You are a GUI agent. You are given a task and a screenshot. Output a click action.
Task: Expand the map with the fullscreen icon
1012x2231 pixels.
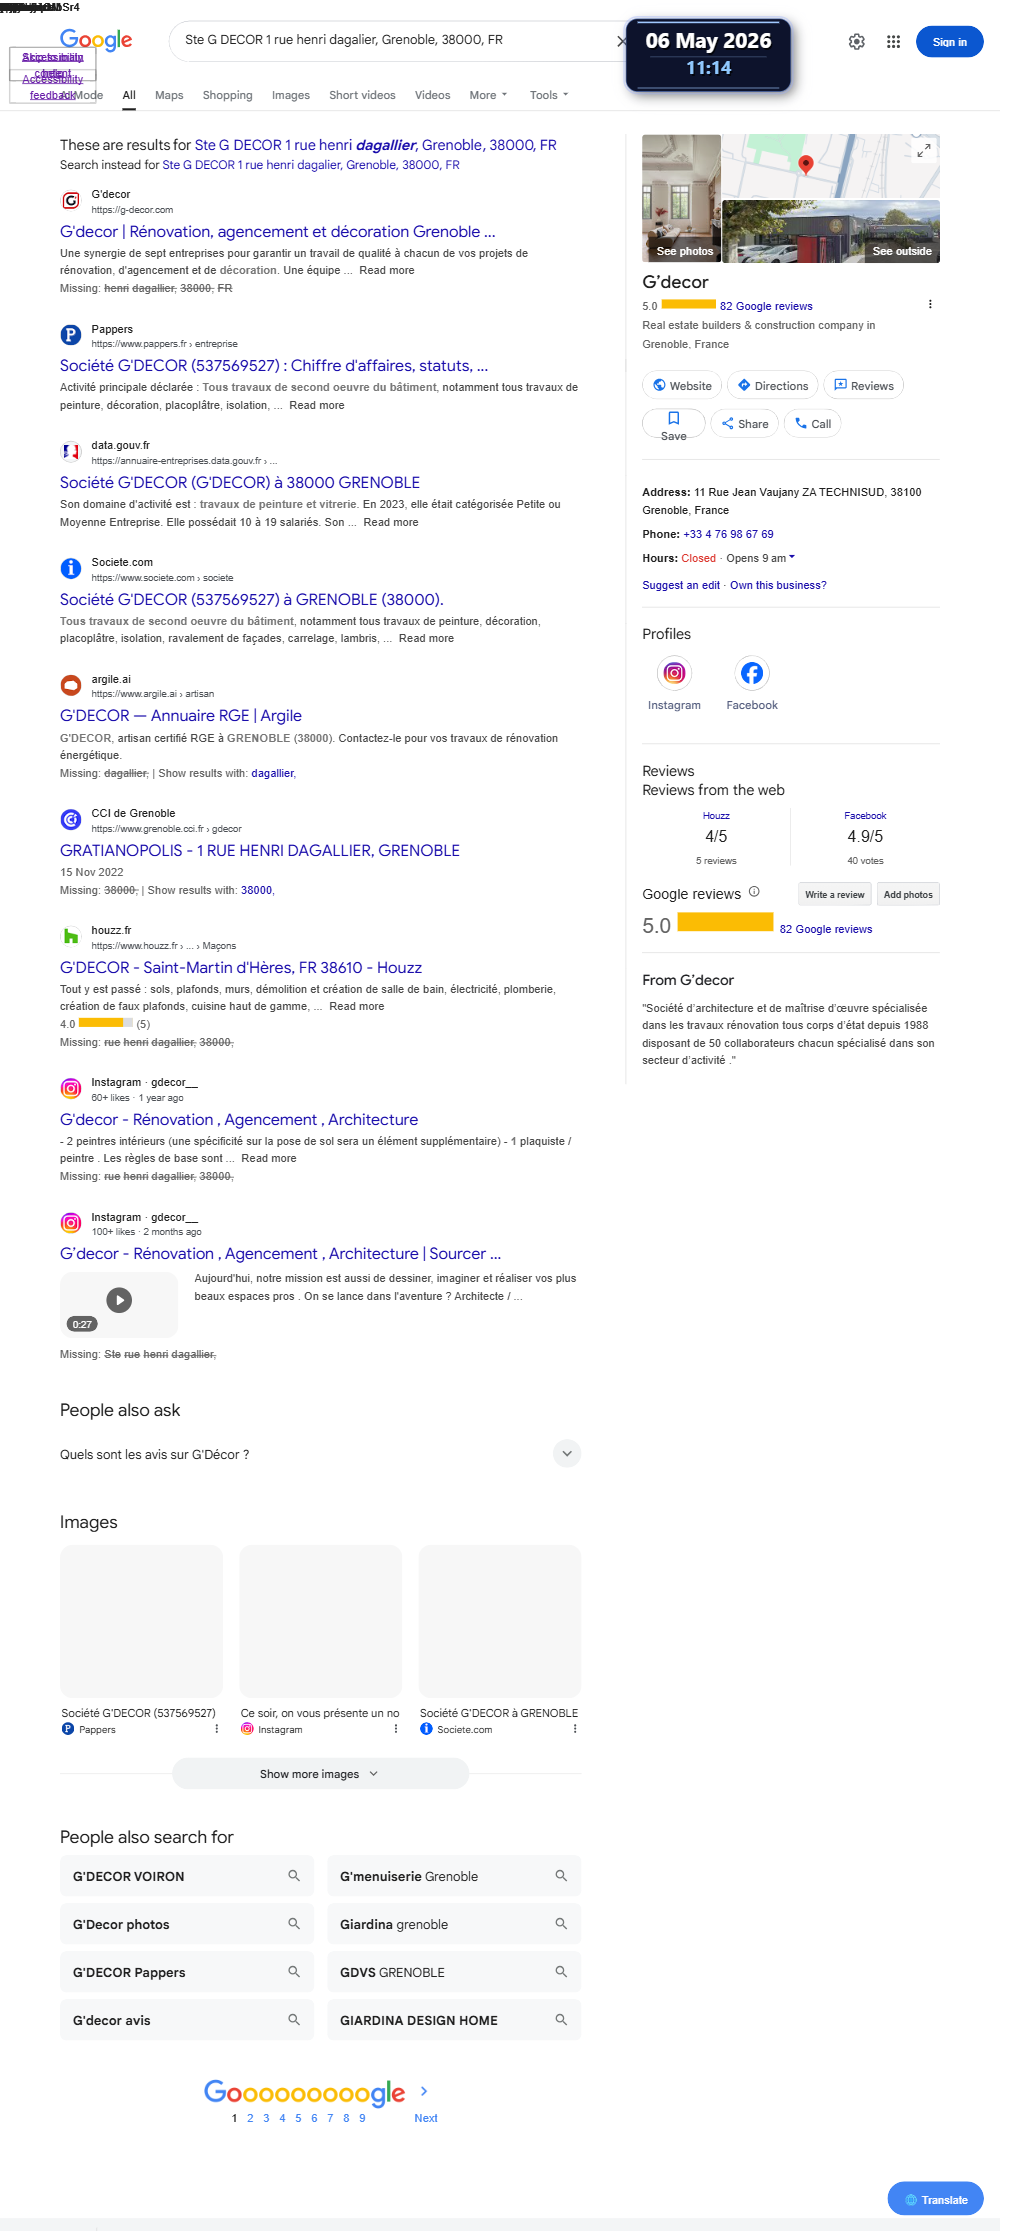pyautogui.click(x=924, y=149)
